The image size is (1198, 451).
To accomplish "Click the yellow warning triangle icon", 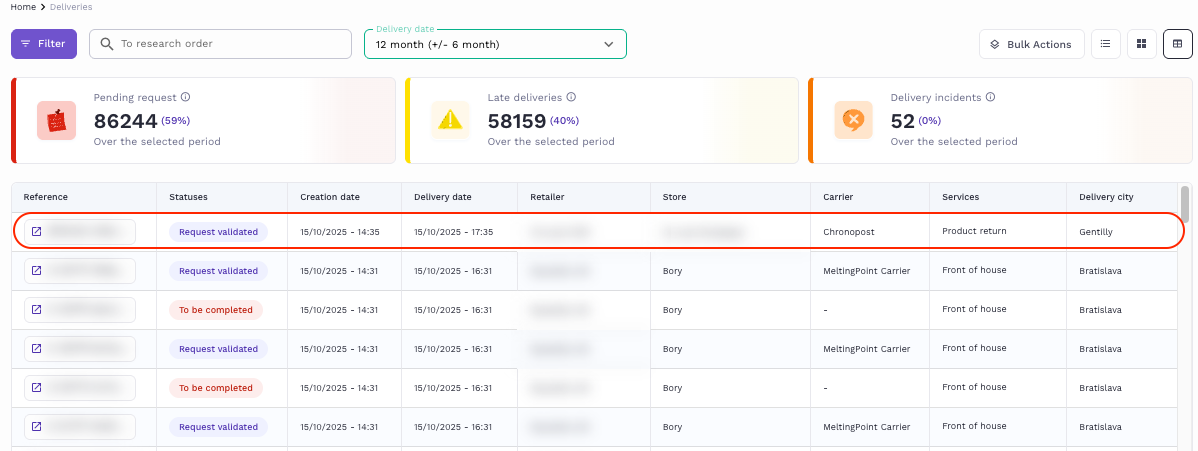I will pyautogui.click(x=450, y=120).
